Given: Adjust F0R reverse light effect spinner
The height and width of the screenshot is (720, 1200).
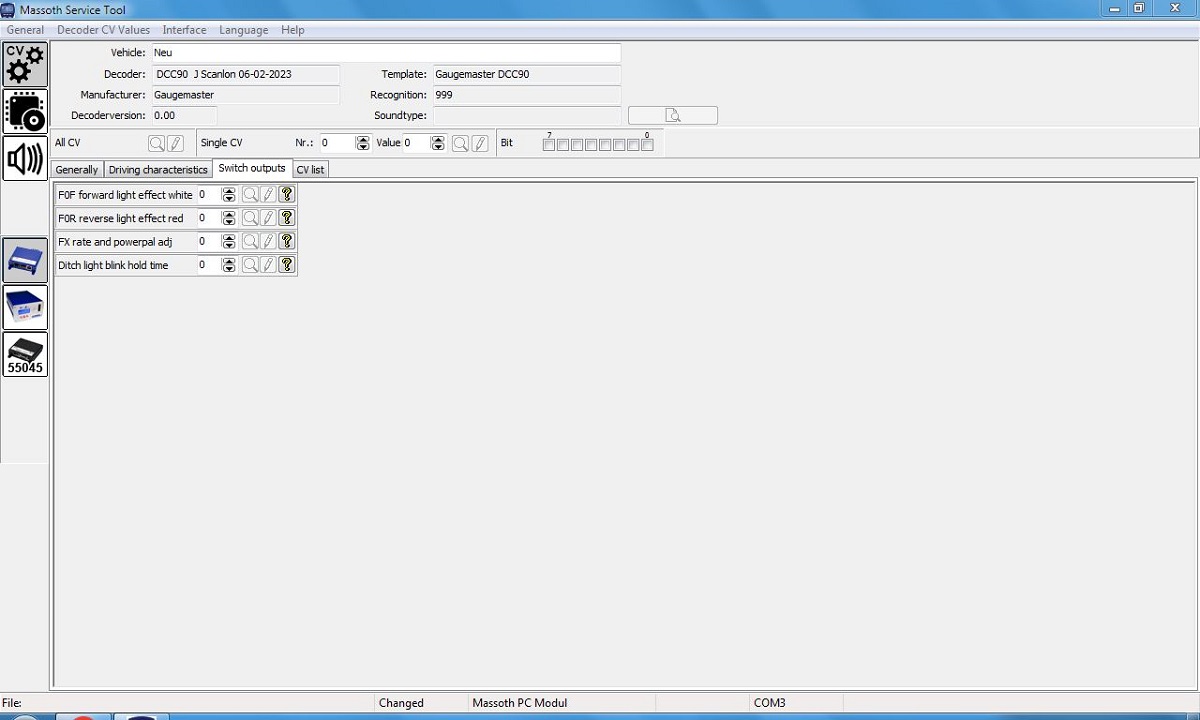Looking at the screenshot, I should coord(229,218).
